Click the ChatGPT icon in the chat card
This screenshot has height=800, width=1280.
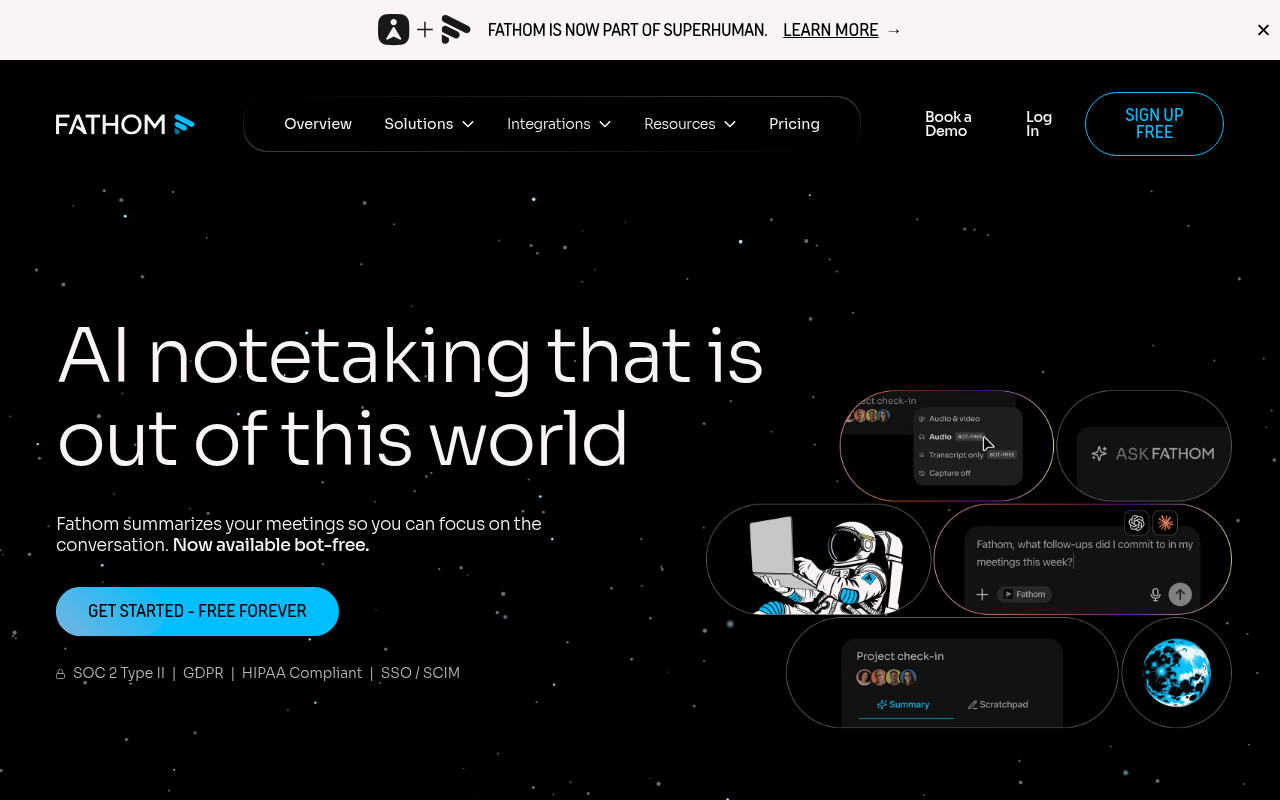(x=1136, y=522)
